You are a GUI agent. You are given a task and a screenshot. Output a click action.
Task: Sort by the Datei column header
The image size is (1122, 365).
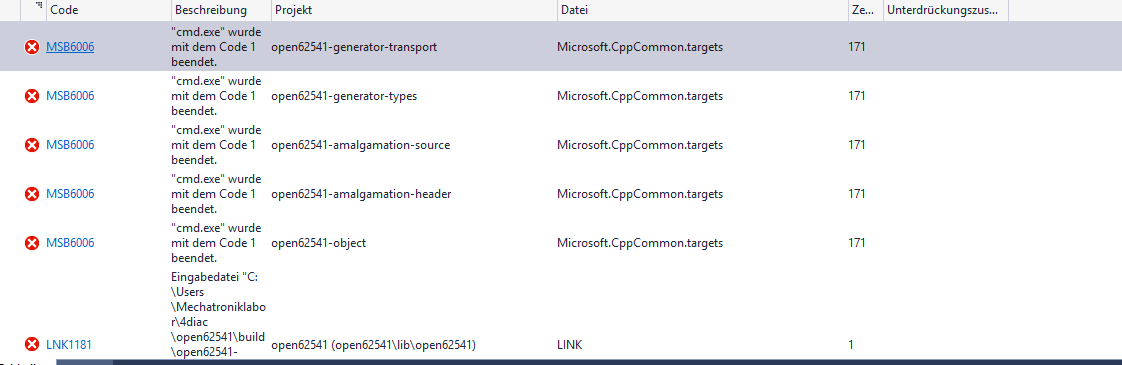point(702,10)
